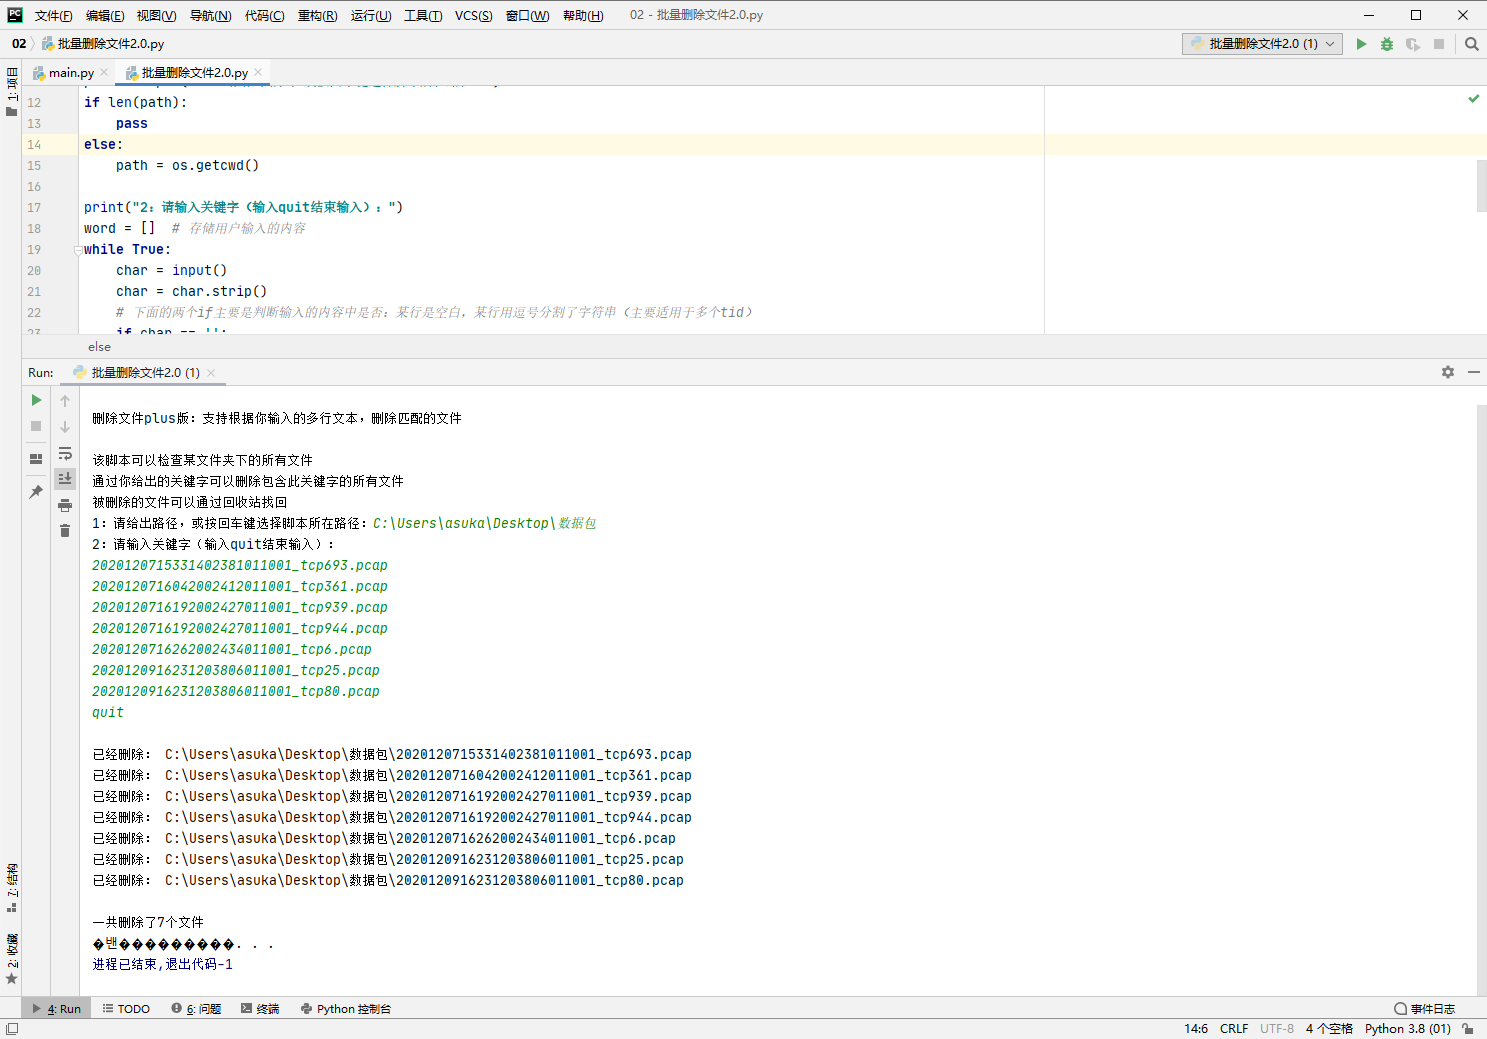Image resolution: width=1487 pixels, height=1039 pixels.
Task: Click the green inspection checkmark
Action: click(1474, 98)
